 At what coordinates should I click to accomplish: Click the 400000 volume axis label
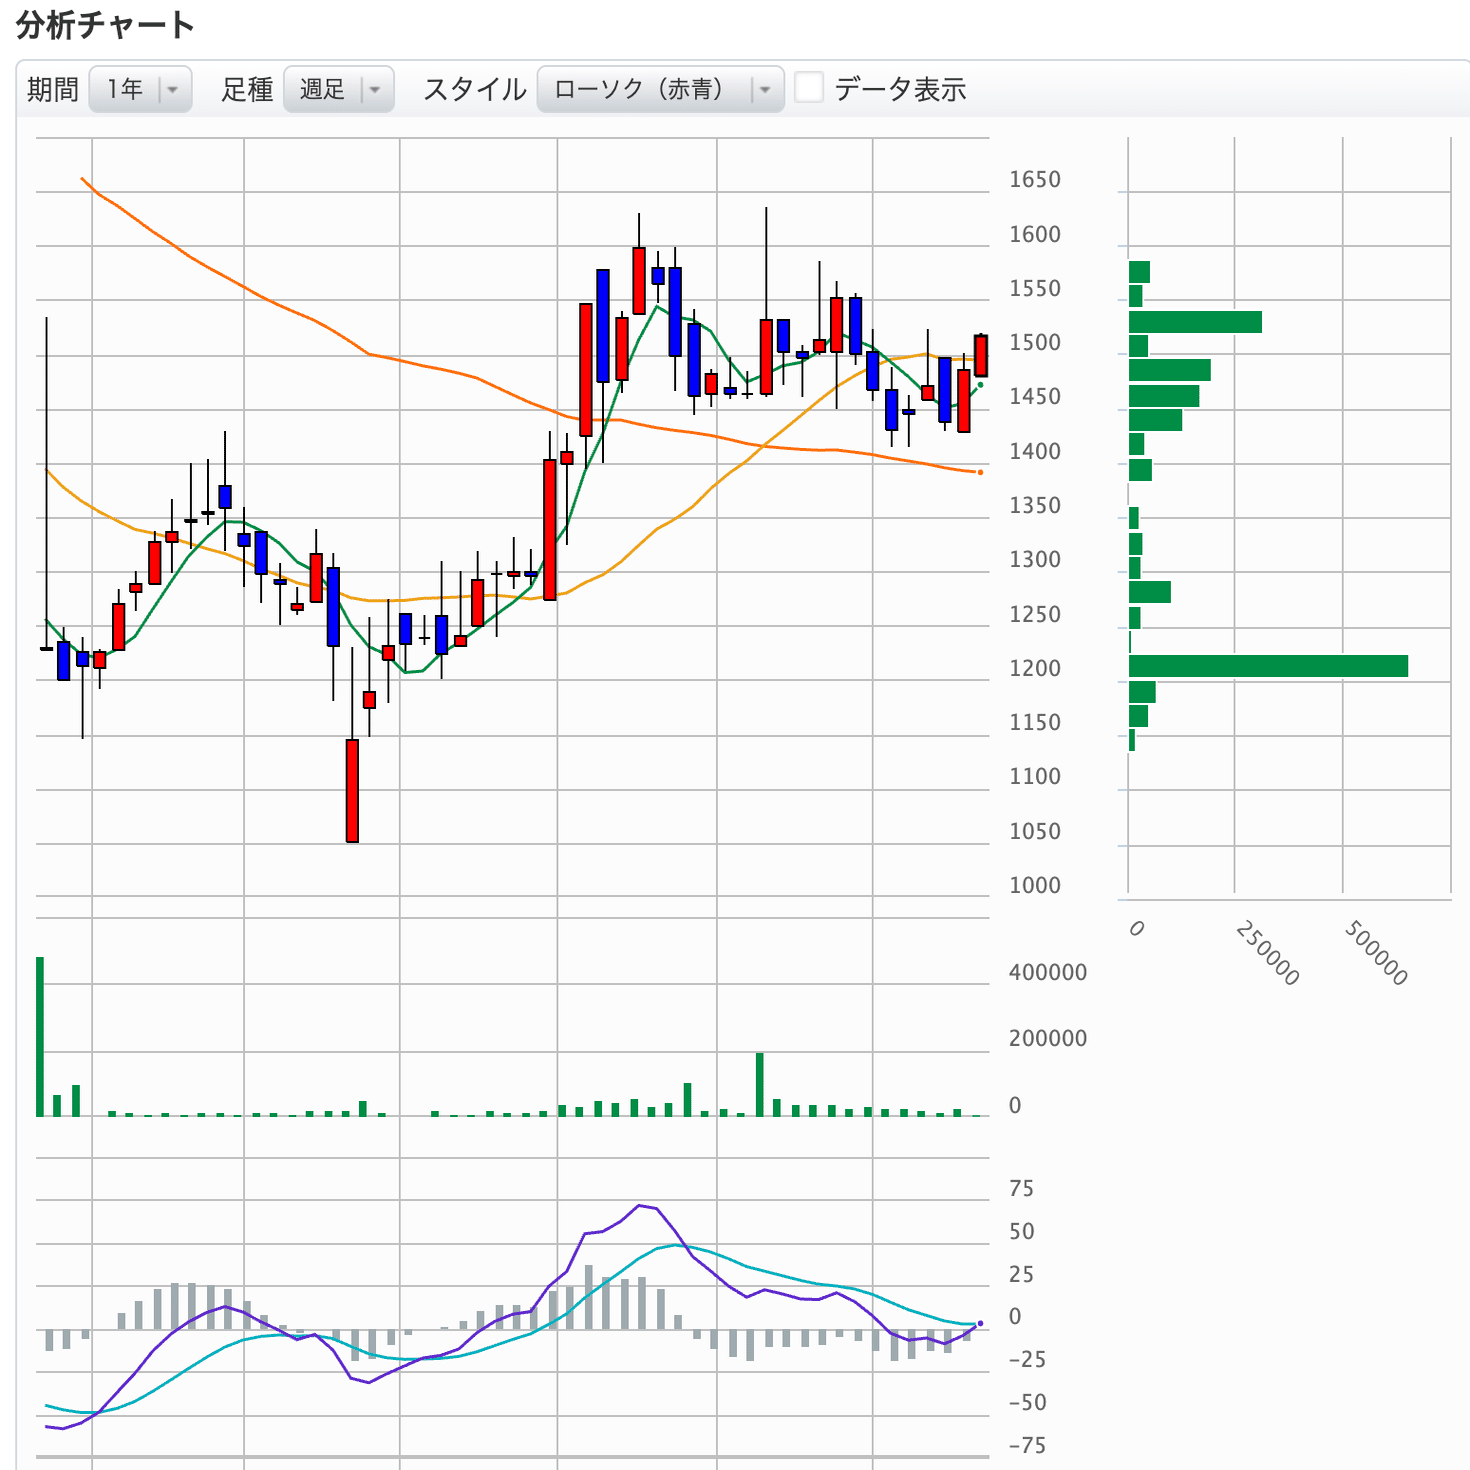1047,973
